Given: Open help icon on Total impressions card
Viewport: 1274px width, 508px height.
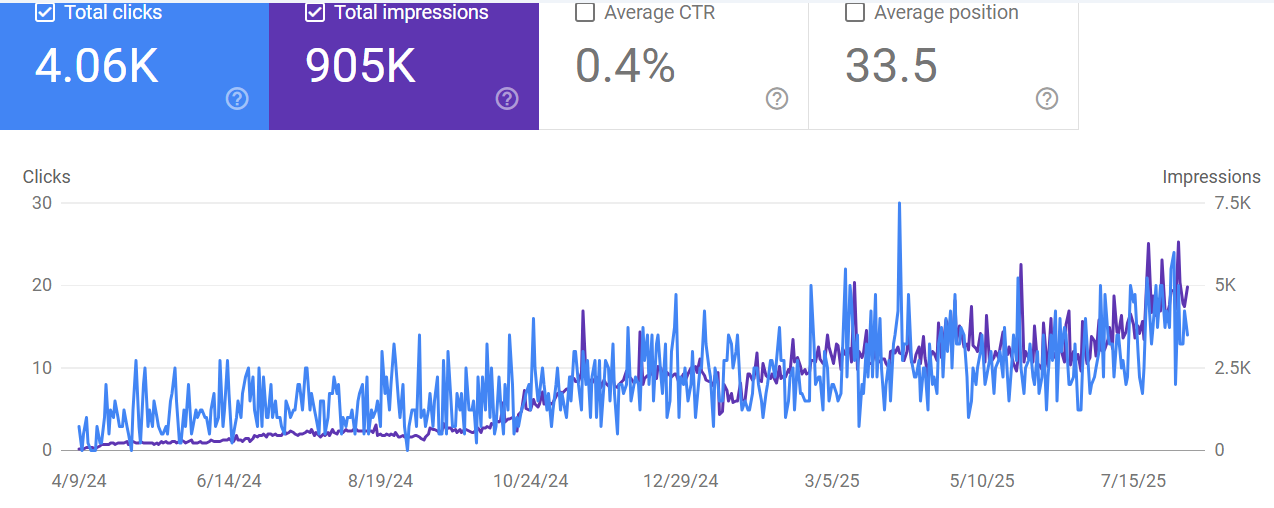Looking at the screenshot, I should click(507, 98).
